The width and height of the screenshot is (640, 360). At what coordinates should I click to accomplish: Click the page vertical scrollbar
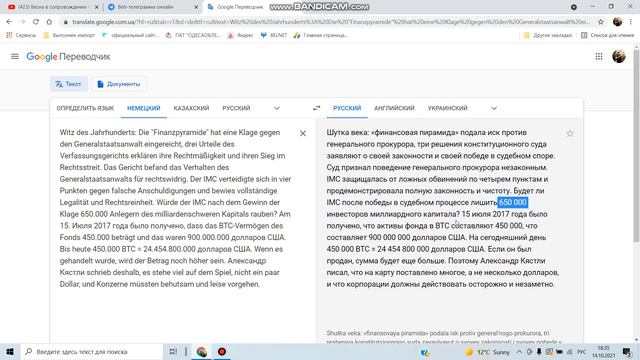pyautogui.click(x=636, y=145)
